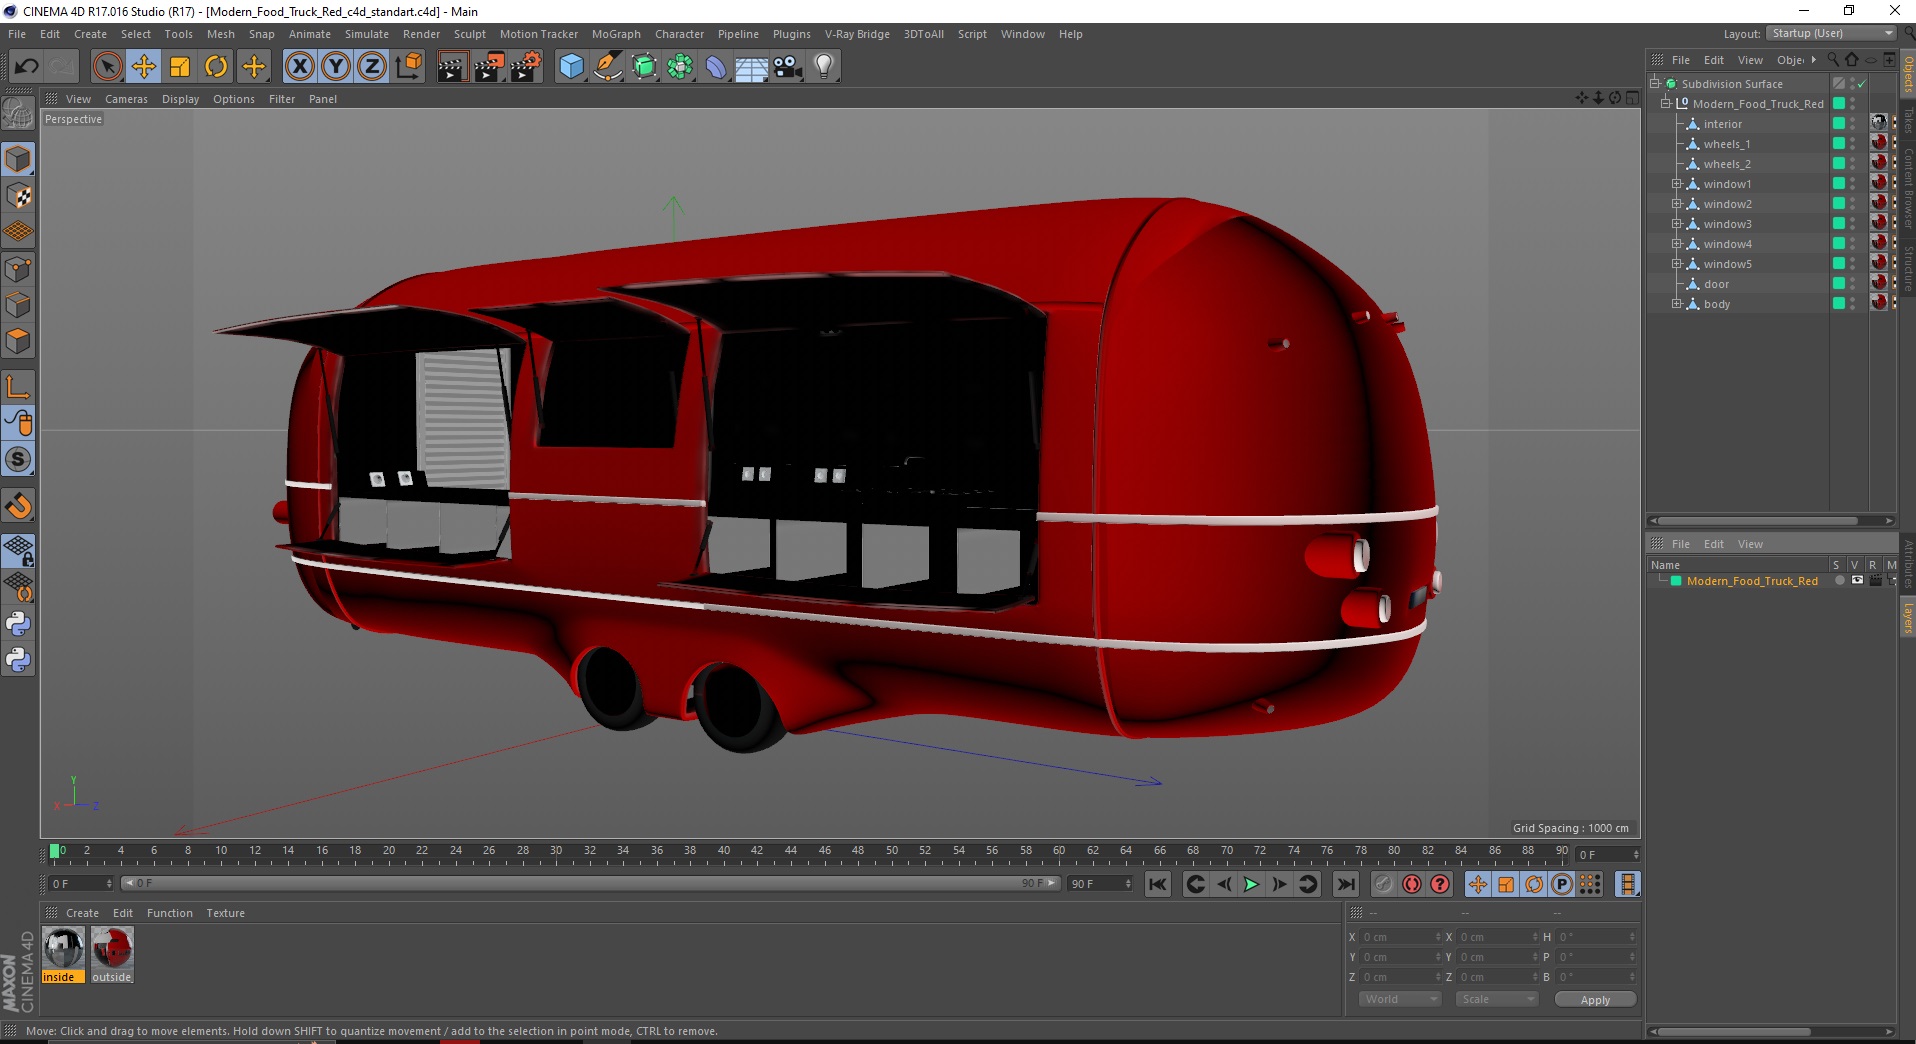Expand the window1 object
1916x1044 pixels.
[1677, 184]
